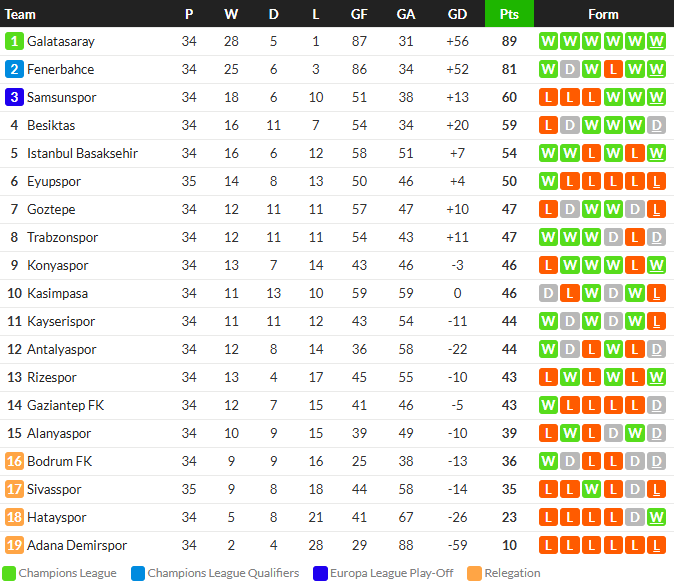
Task: Click the Relegation legend color swatch
Action: coord(474,573)
